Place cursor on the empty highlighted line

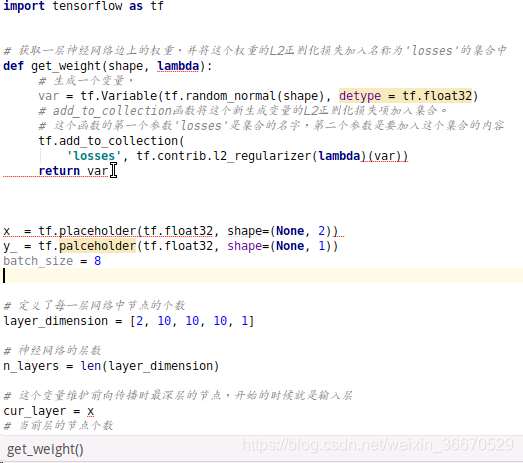point(262,276)
